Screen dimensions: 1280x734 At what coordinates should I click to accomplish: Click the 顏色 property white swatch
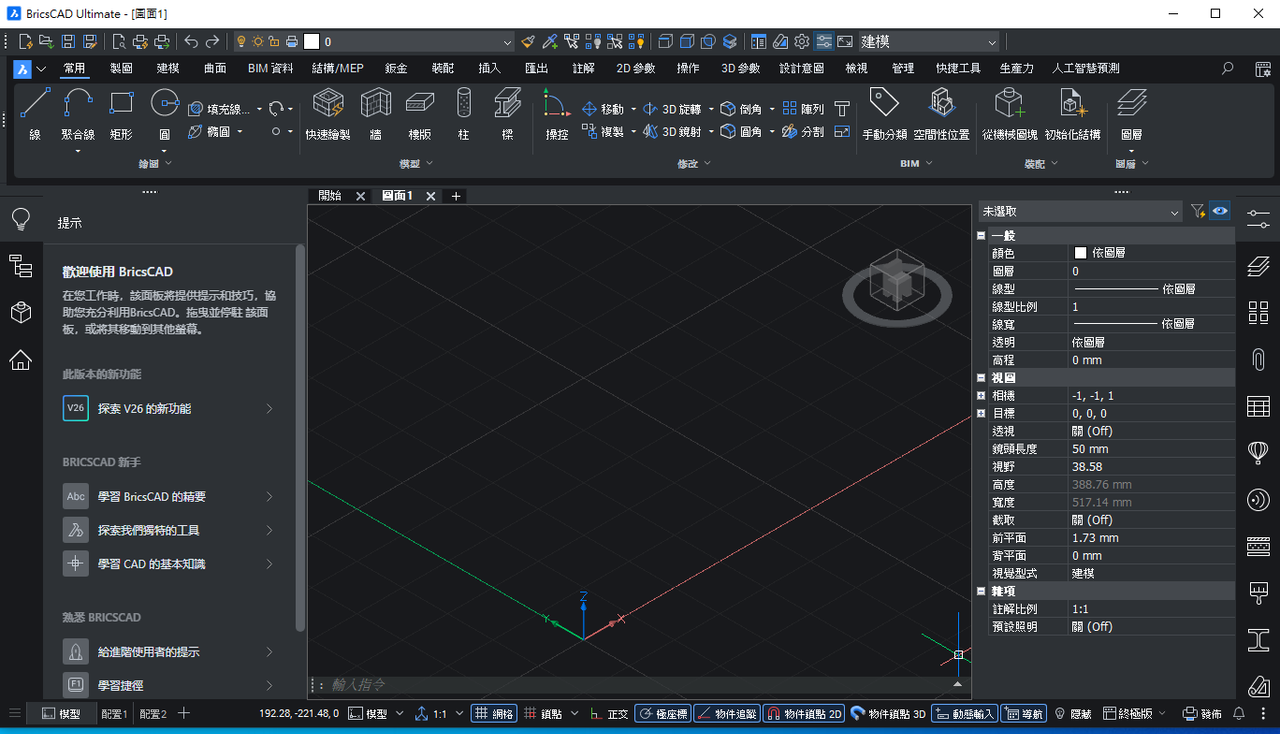tap(1080, 253)
